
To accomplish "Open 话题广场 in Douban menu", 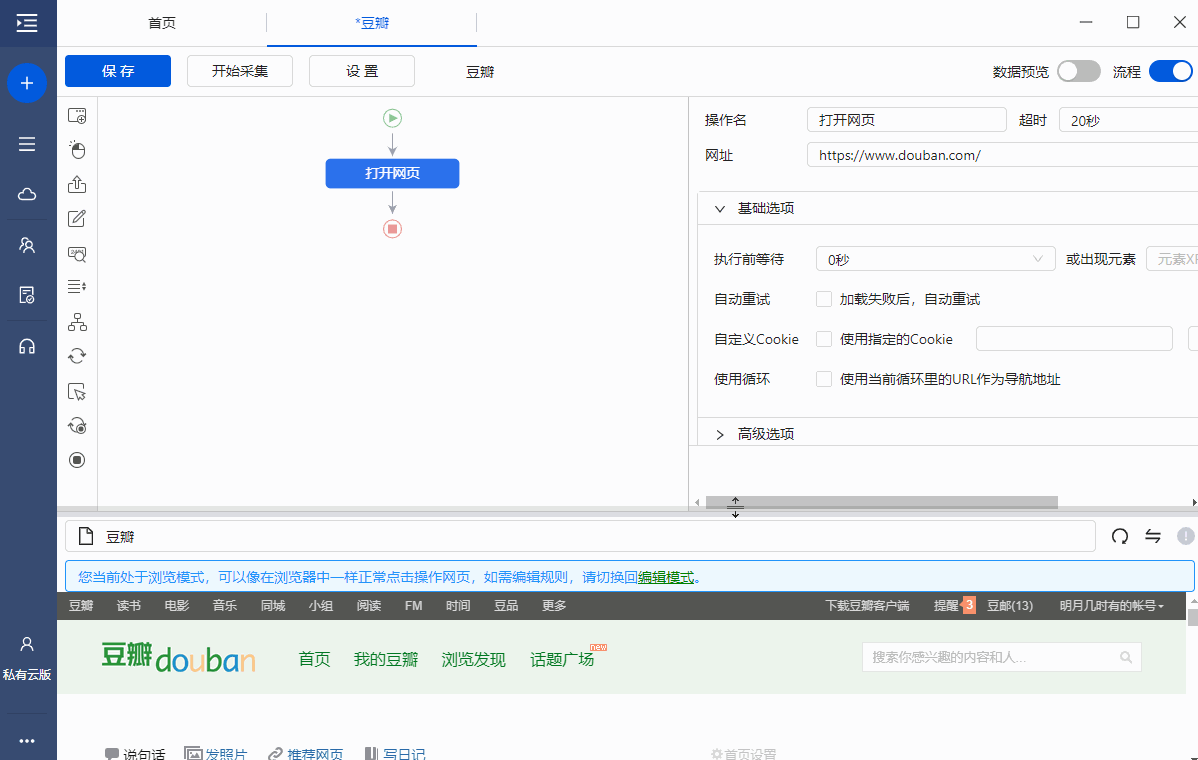I will click(x=562, y=659).
